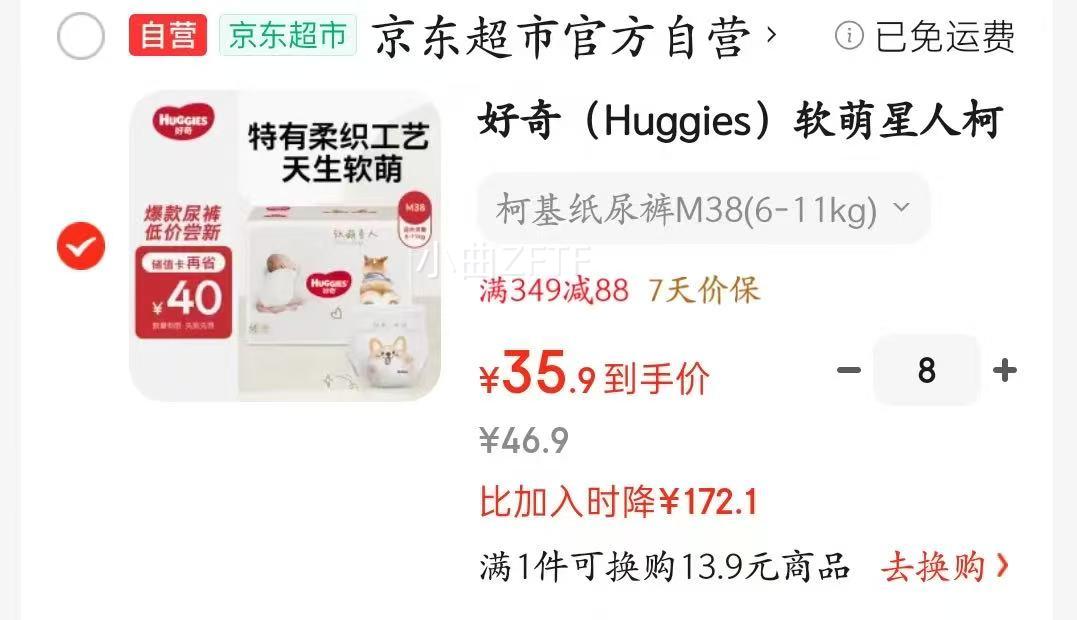
Task: Select the 京东超市官方自营 store checkbox
Action: (x=81, y=36)
